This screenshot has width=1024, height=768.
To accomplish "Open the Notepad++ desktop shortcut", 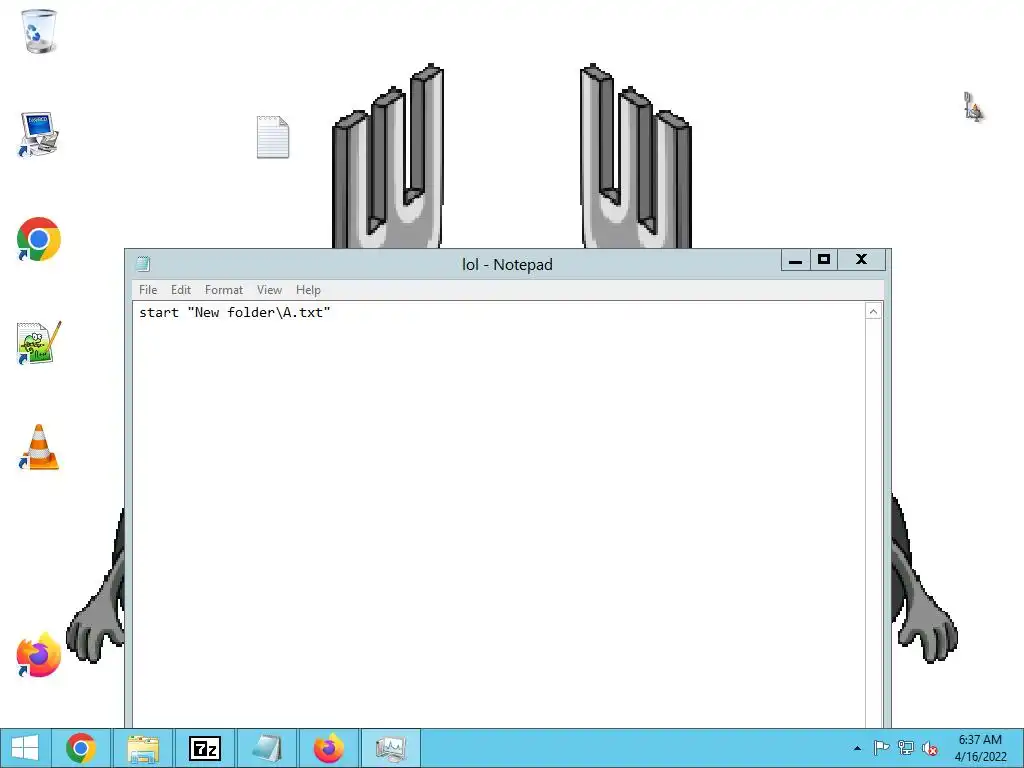I will pyautogui.click(x=39, y=343).
